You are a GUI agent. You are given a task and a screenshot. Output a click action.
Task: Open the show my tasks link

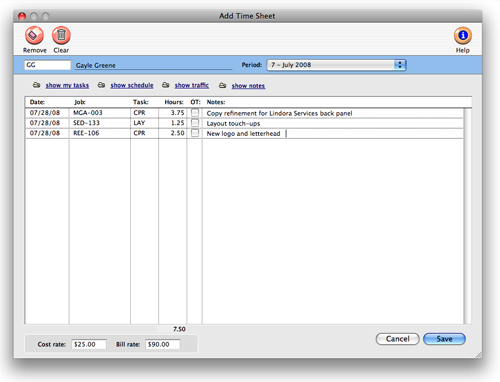coord(67,85)
